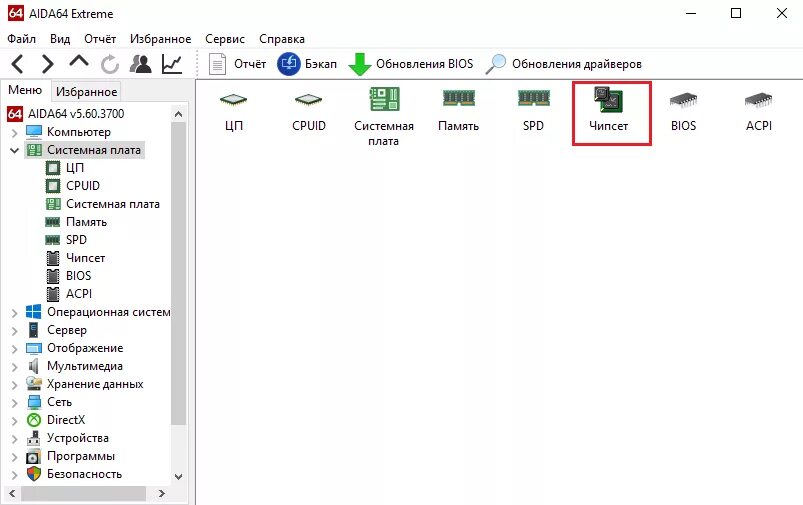
Task: Expand the Компьютер tree node
Action: point(14,133)
